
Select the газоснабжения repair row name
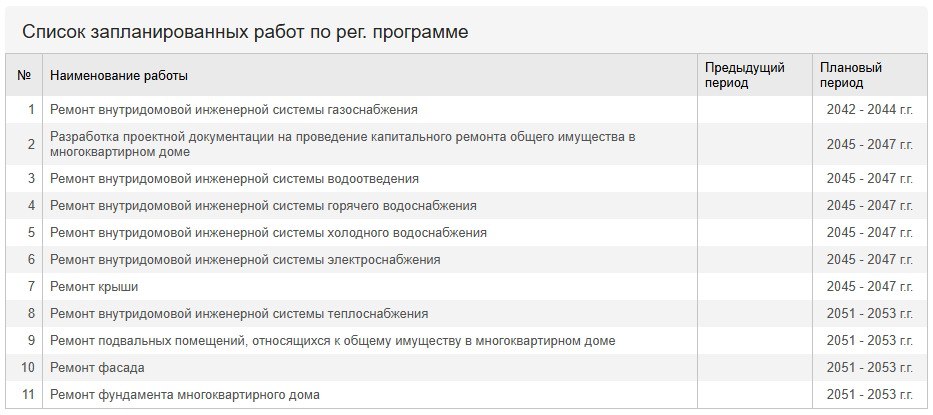(233, 109)
